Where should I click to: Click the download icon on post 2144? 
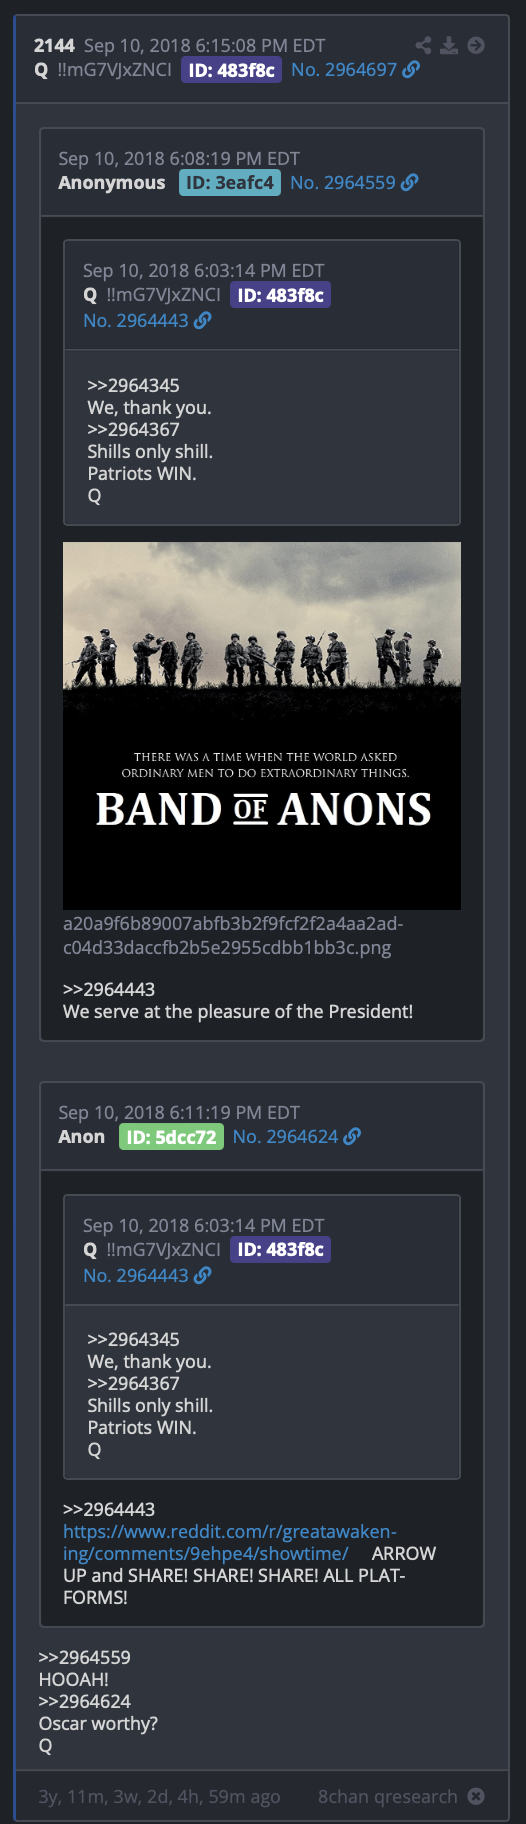(x=449, y=45)
